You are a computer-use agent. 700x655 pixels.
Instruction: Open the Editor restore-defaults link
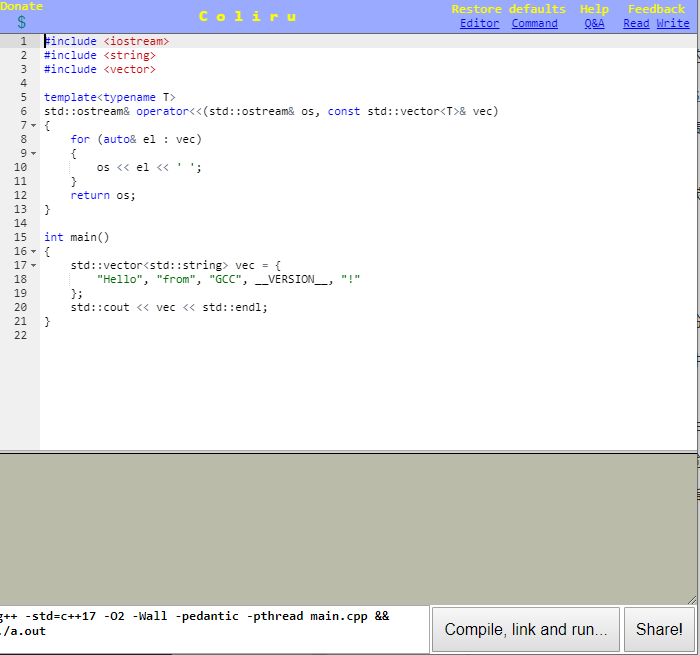click(479, 24)
